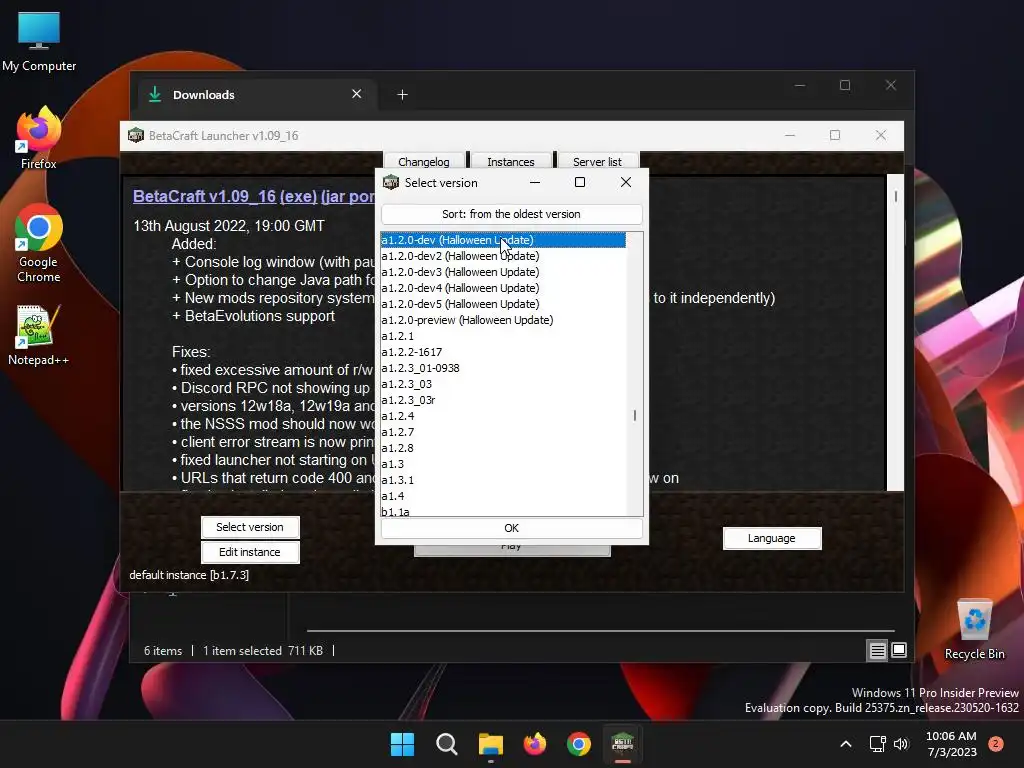This screenshot has width=1024, height=768.
Task: Select version a1.2.1 in the list
Action: (503, 336)
